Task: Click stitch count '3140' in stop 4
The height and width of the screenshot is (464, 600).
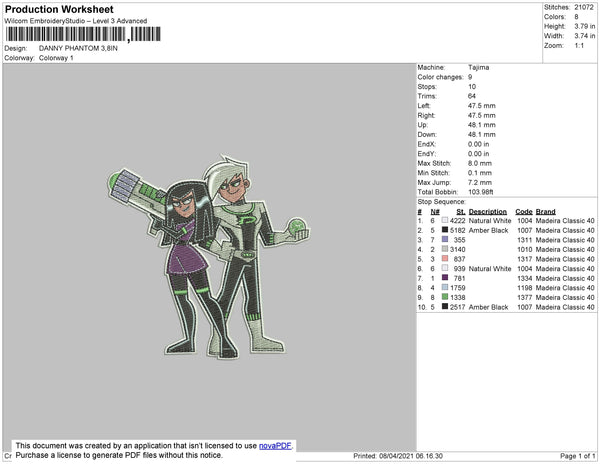Action: [458, 249]
